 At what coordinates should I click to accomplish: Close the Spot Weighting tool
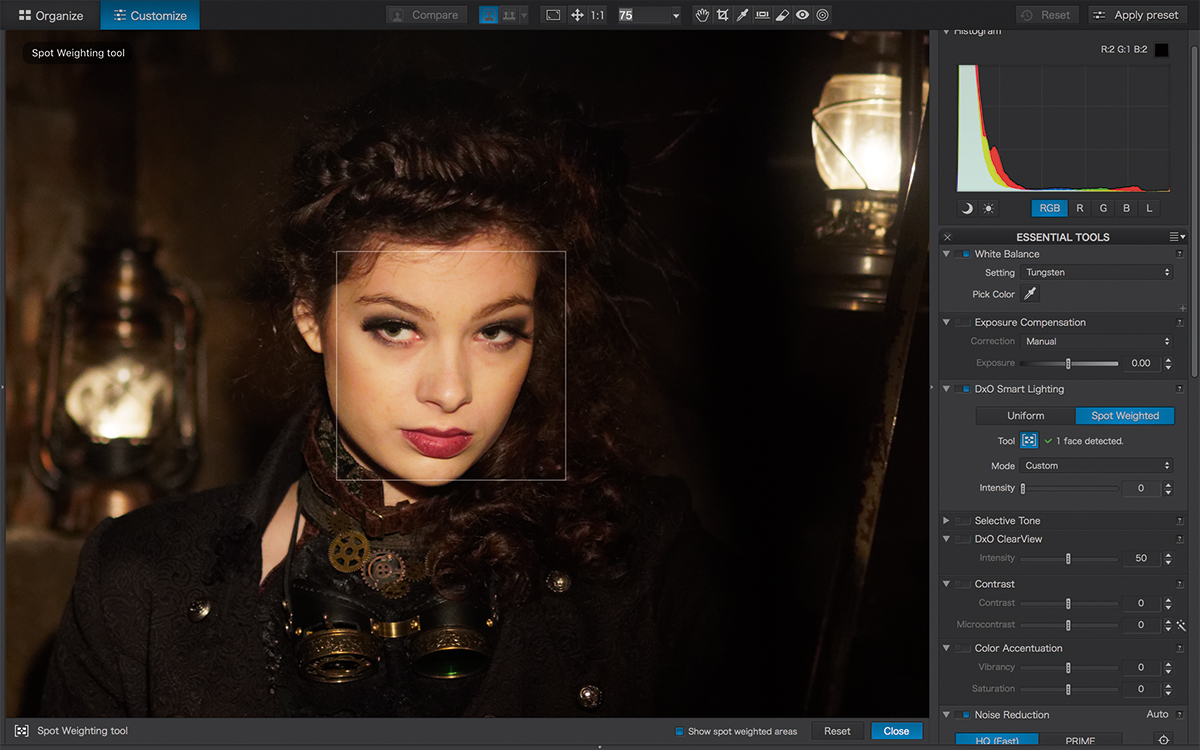(x=897, y=731)
